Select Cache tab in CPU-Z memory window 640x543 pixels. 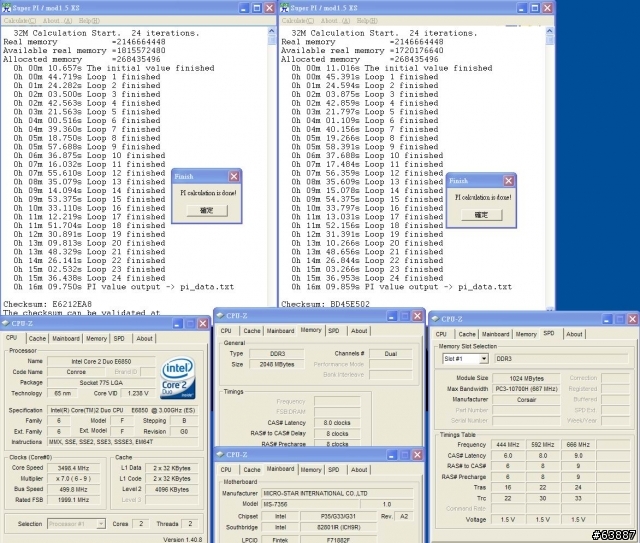coord(252,331)
